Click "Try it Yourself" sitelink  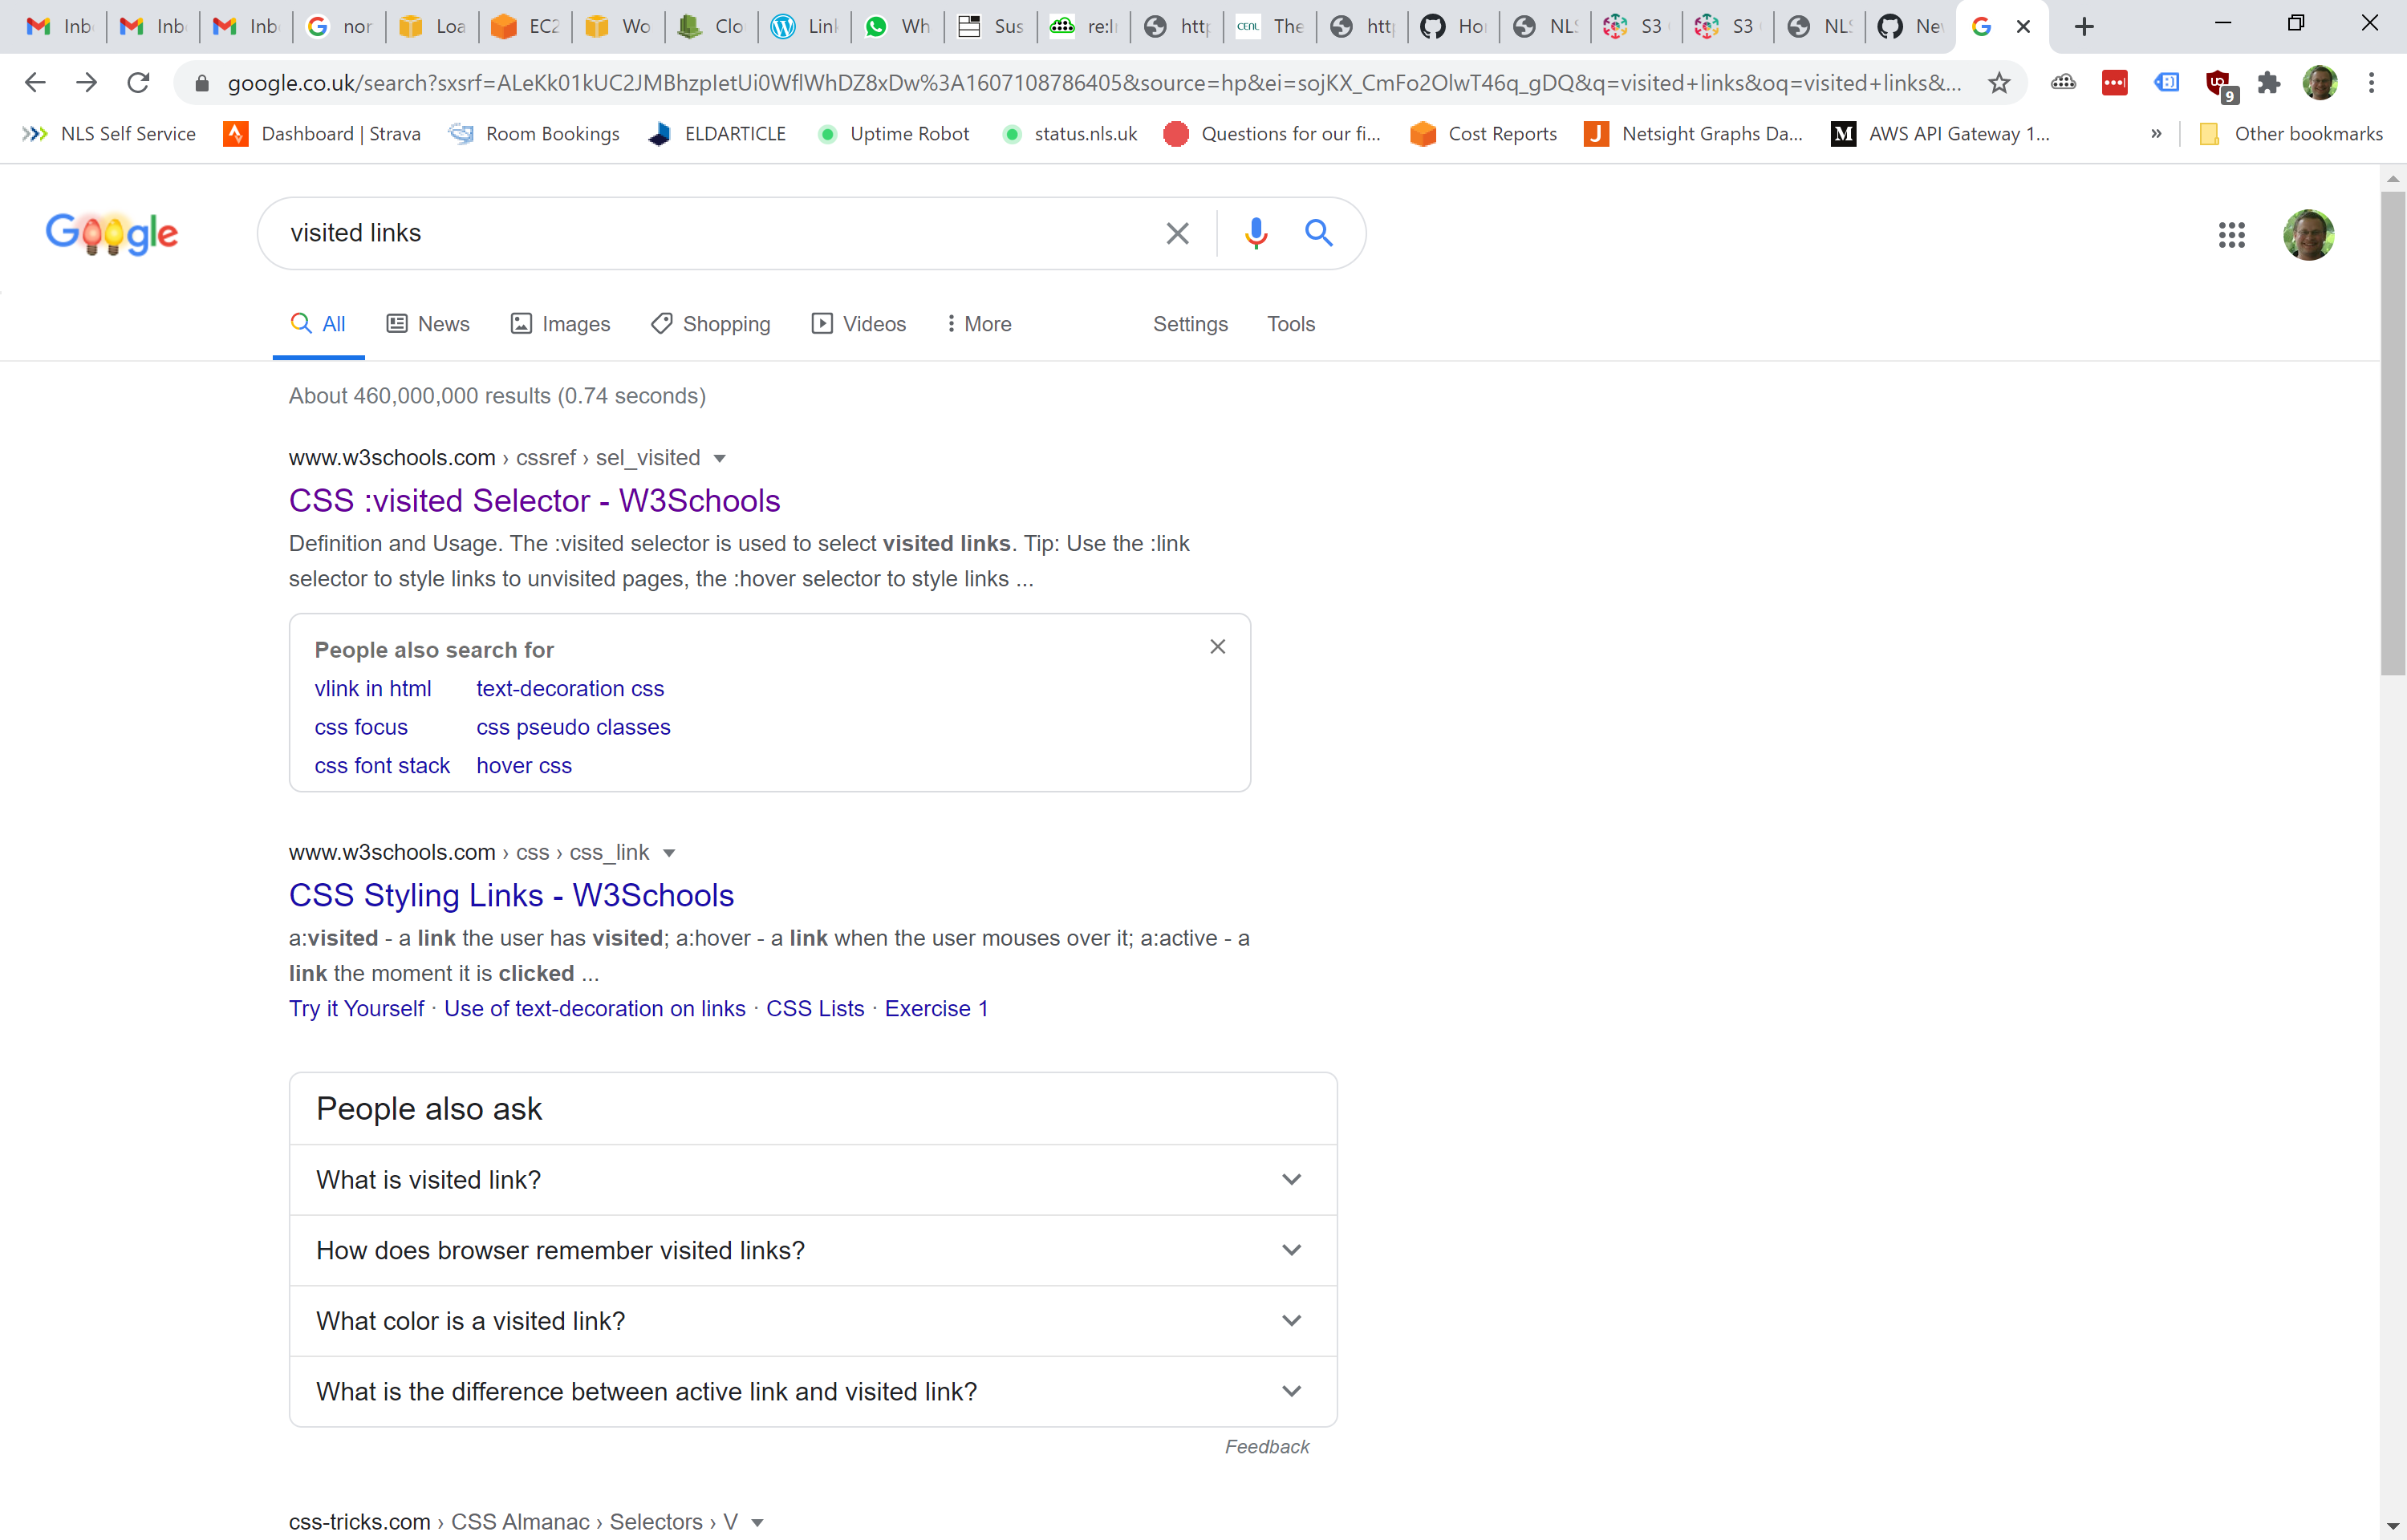tap(356, 1009)
